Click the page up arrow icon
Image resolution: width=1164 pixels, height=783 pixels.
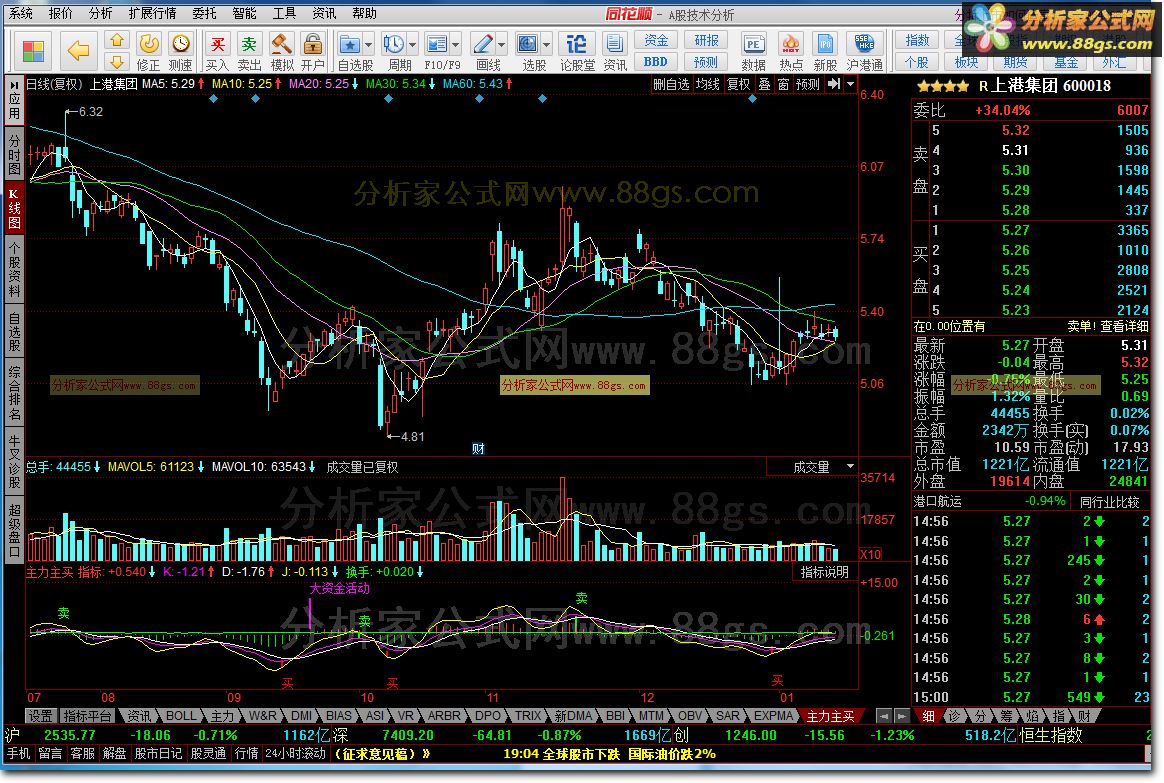pos(117,40)
